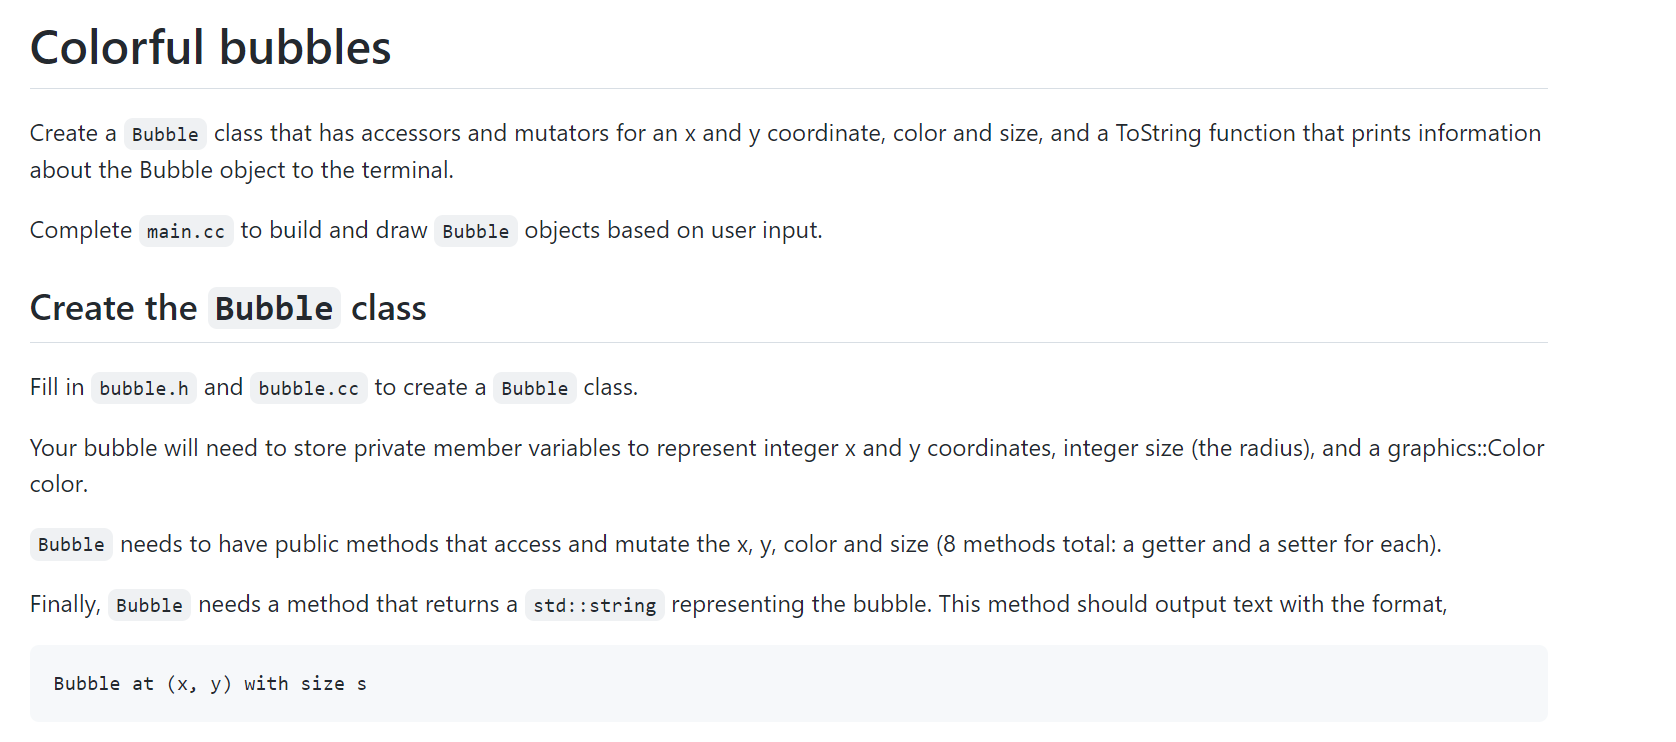Click the bubble.h inline code label
The width and height of the screenshot is (1676, 742).
144,388
